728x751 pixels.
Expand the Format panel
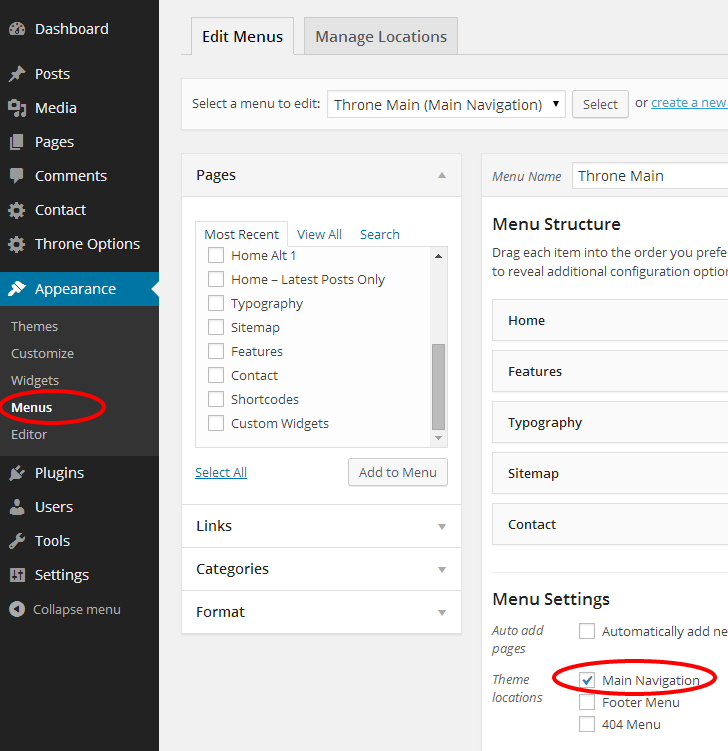[x=321, y=612]
